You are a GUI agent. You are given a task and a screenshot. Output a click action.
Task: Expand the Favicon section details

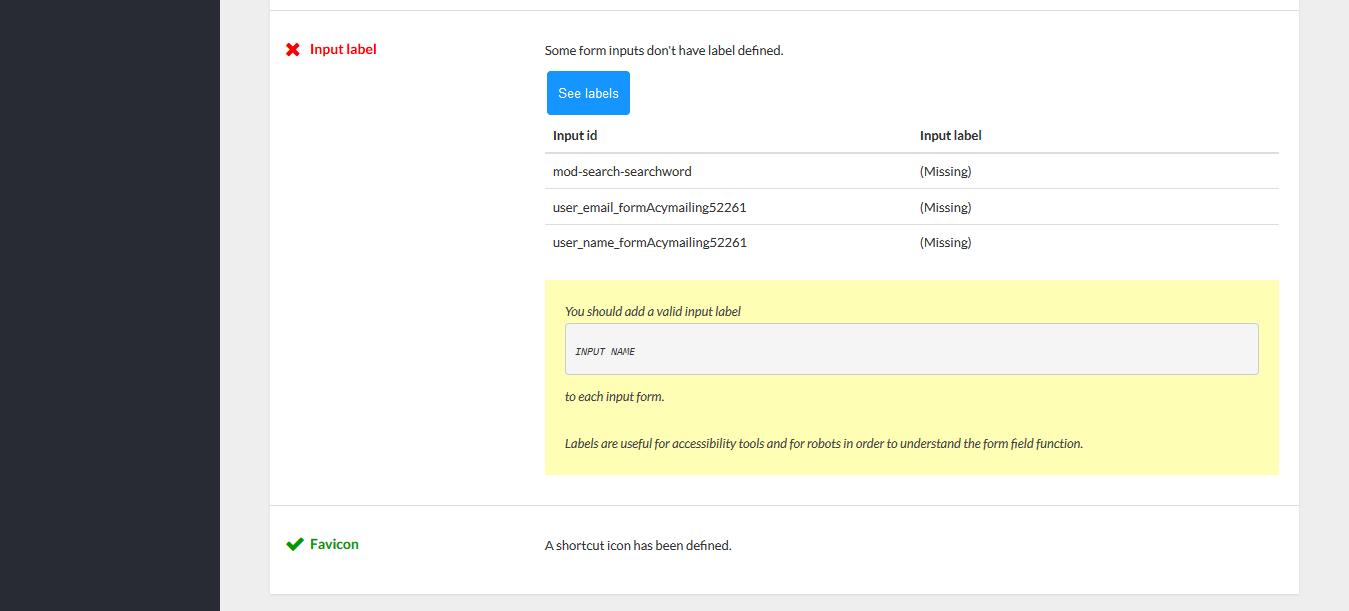[333, 543]
